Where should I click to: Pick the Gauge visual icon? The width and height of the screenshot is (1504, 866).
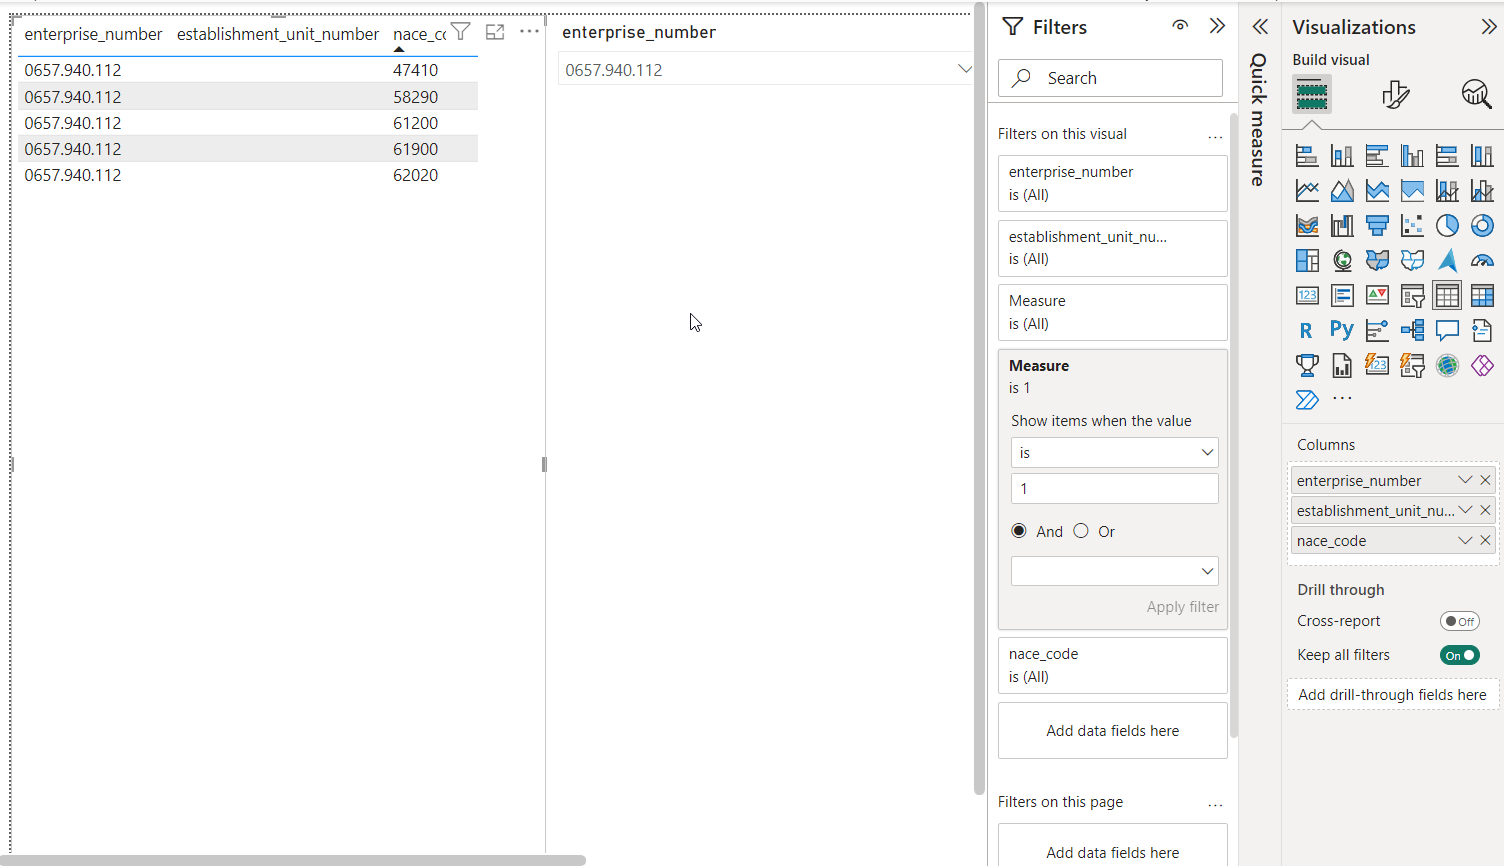[x=1482, y=261]
